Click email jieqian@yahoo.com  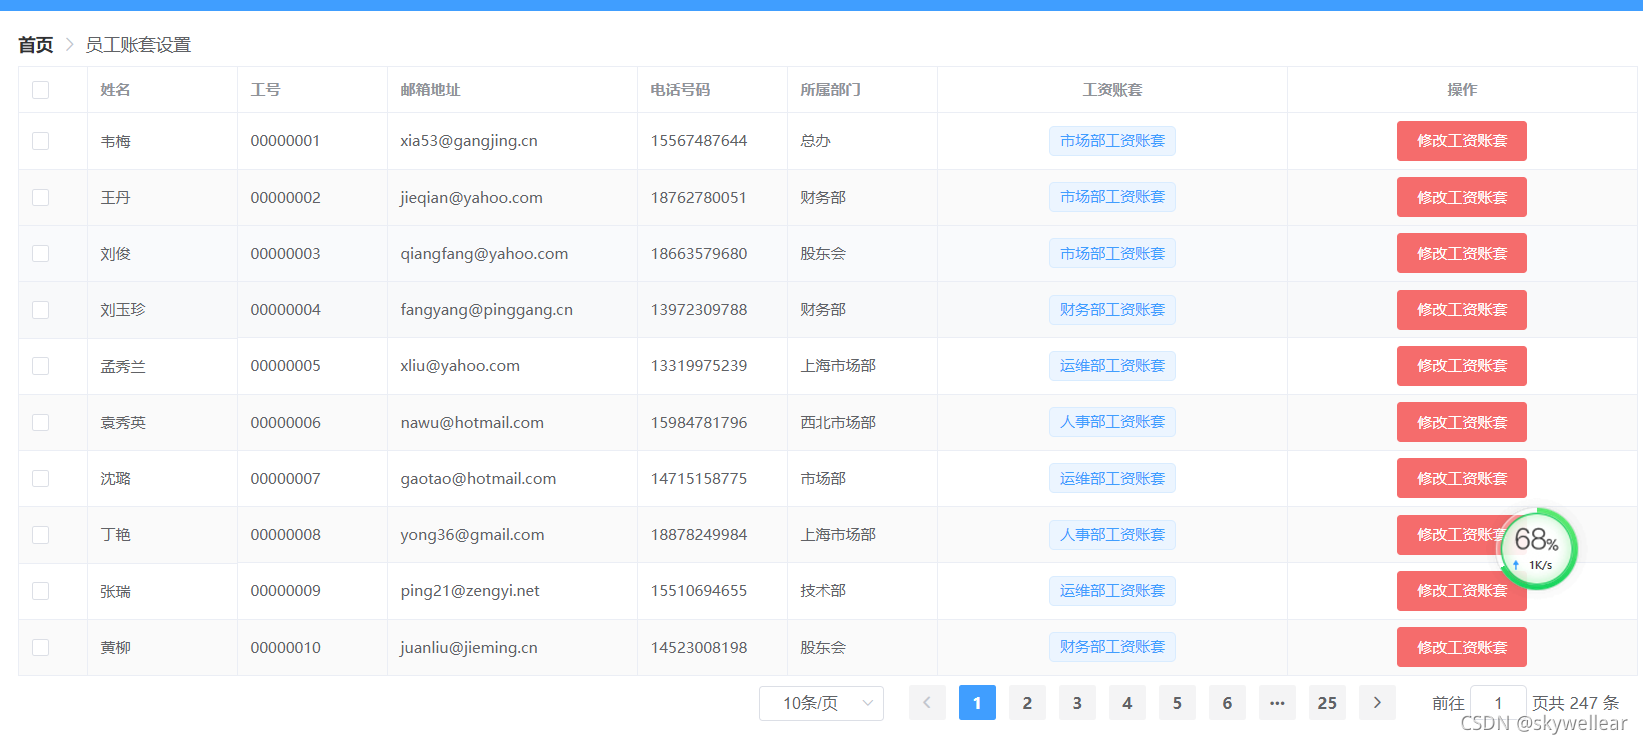tap(472, 197)
